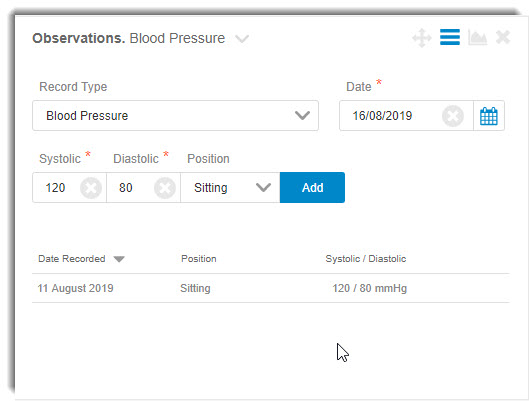Clear the date field value
This screenshot has height=401, width=529.
(453, 116)
